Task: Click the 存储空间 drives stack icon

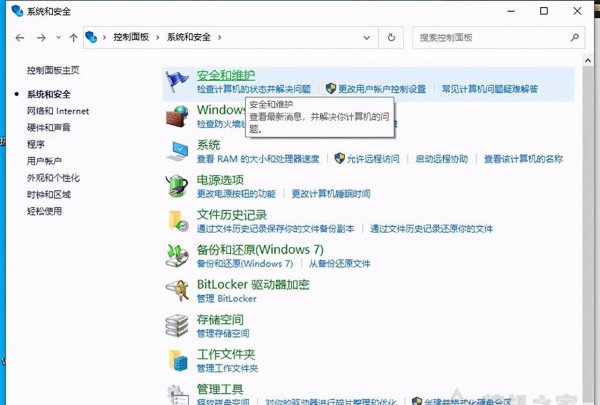Action: [177, 326]
